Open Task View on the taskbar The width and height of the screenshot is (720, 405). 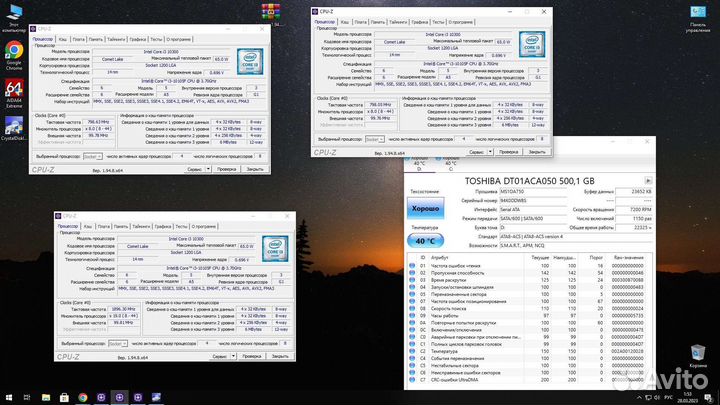(27, 397)
